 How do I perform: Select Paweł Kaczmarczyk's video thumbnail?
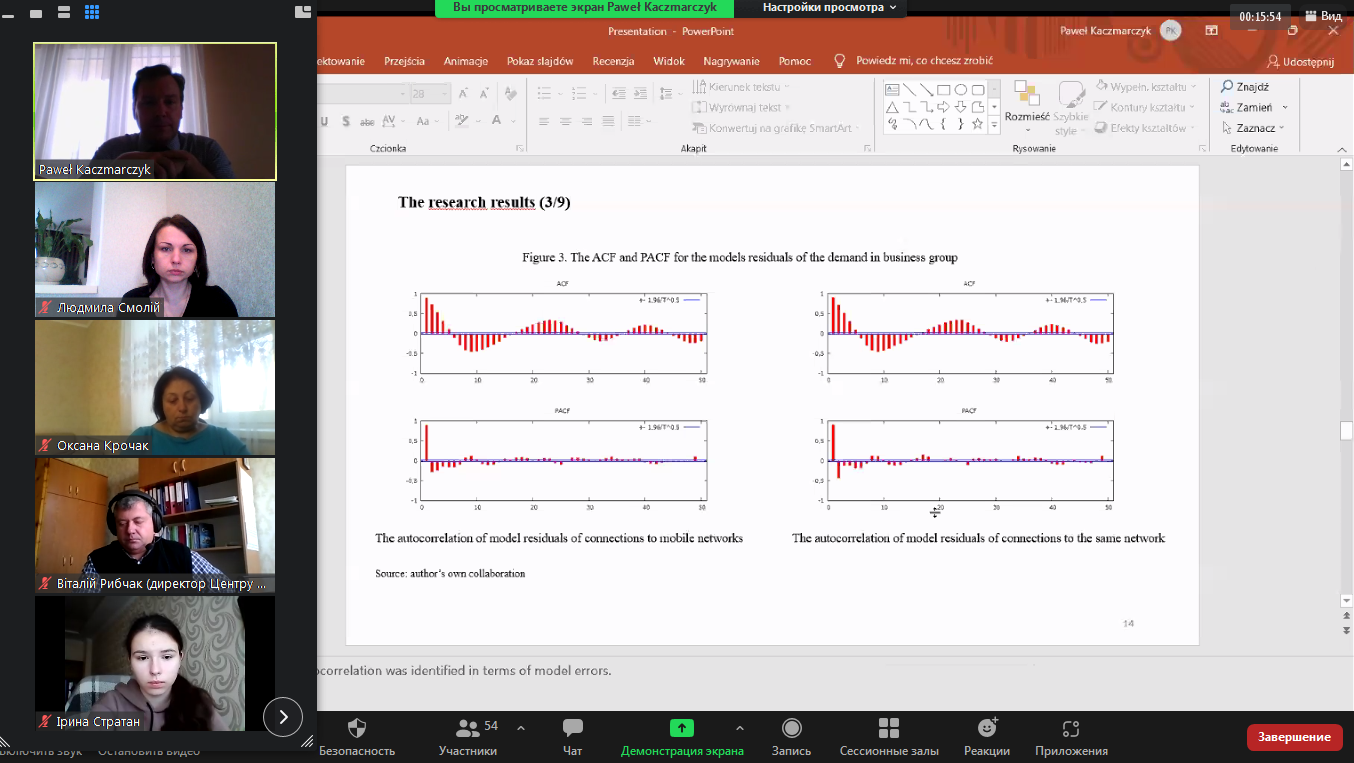(155, 111)
